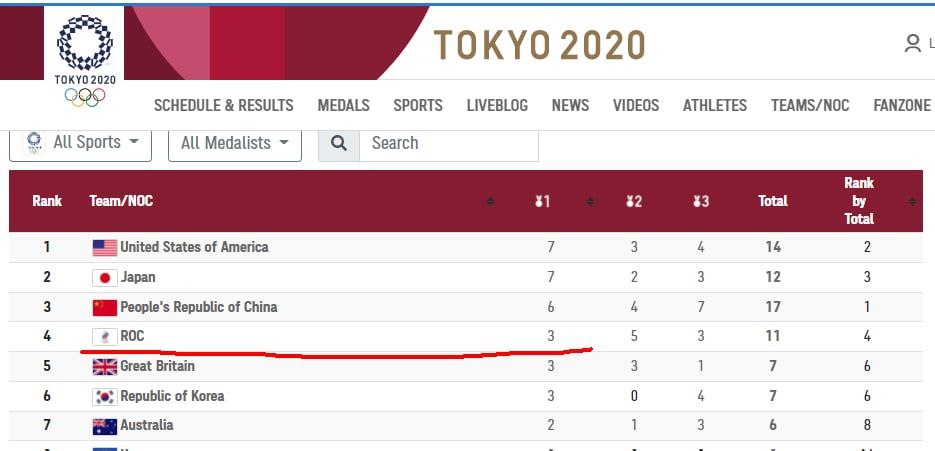Go to the Athletes menu item
Viewport: 935px width, 451px height.
[x=714, y=106]
